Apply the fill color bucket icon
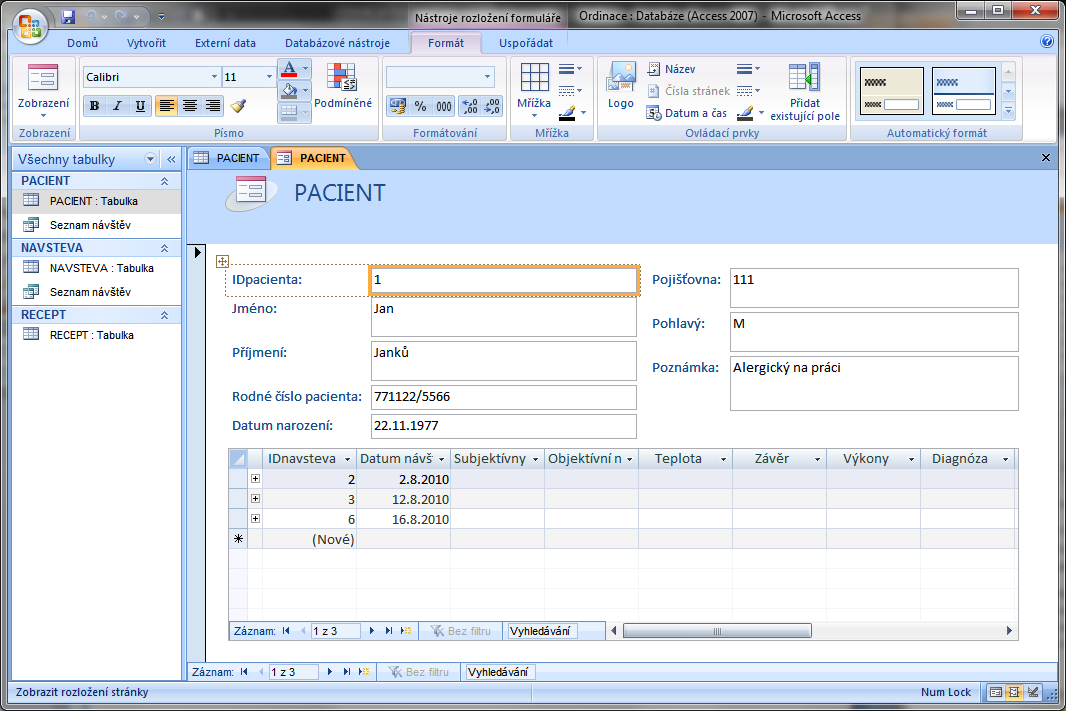The height and width of the screenshot is (711, 1066). [x=289, y=90]
